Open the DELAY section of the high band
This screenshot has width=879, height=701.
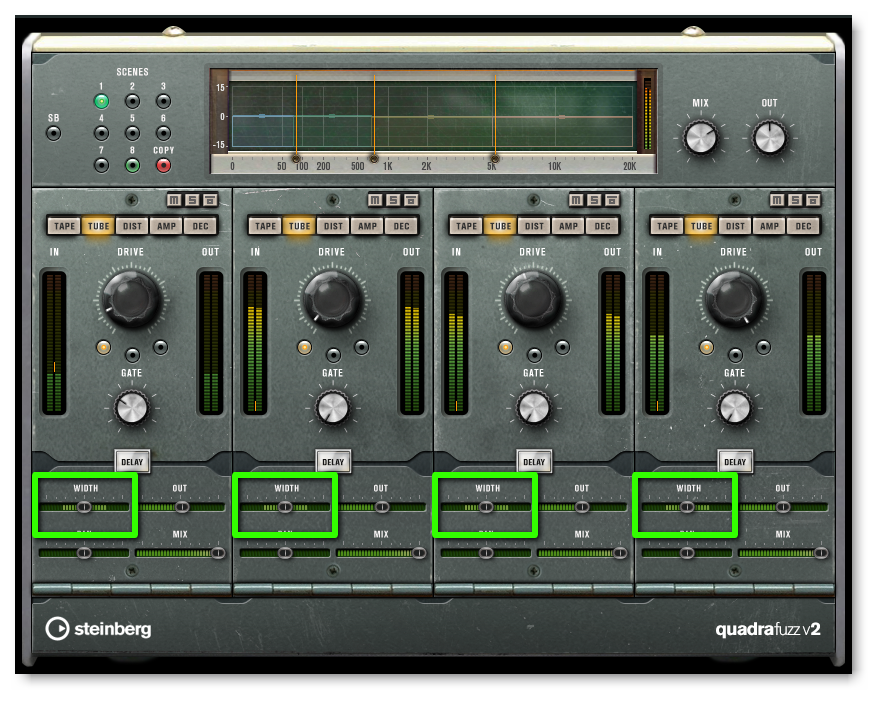pos(735,462)
